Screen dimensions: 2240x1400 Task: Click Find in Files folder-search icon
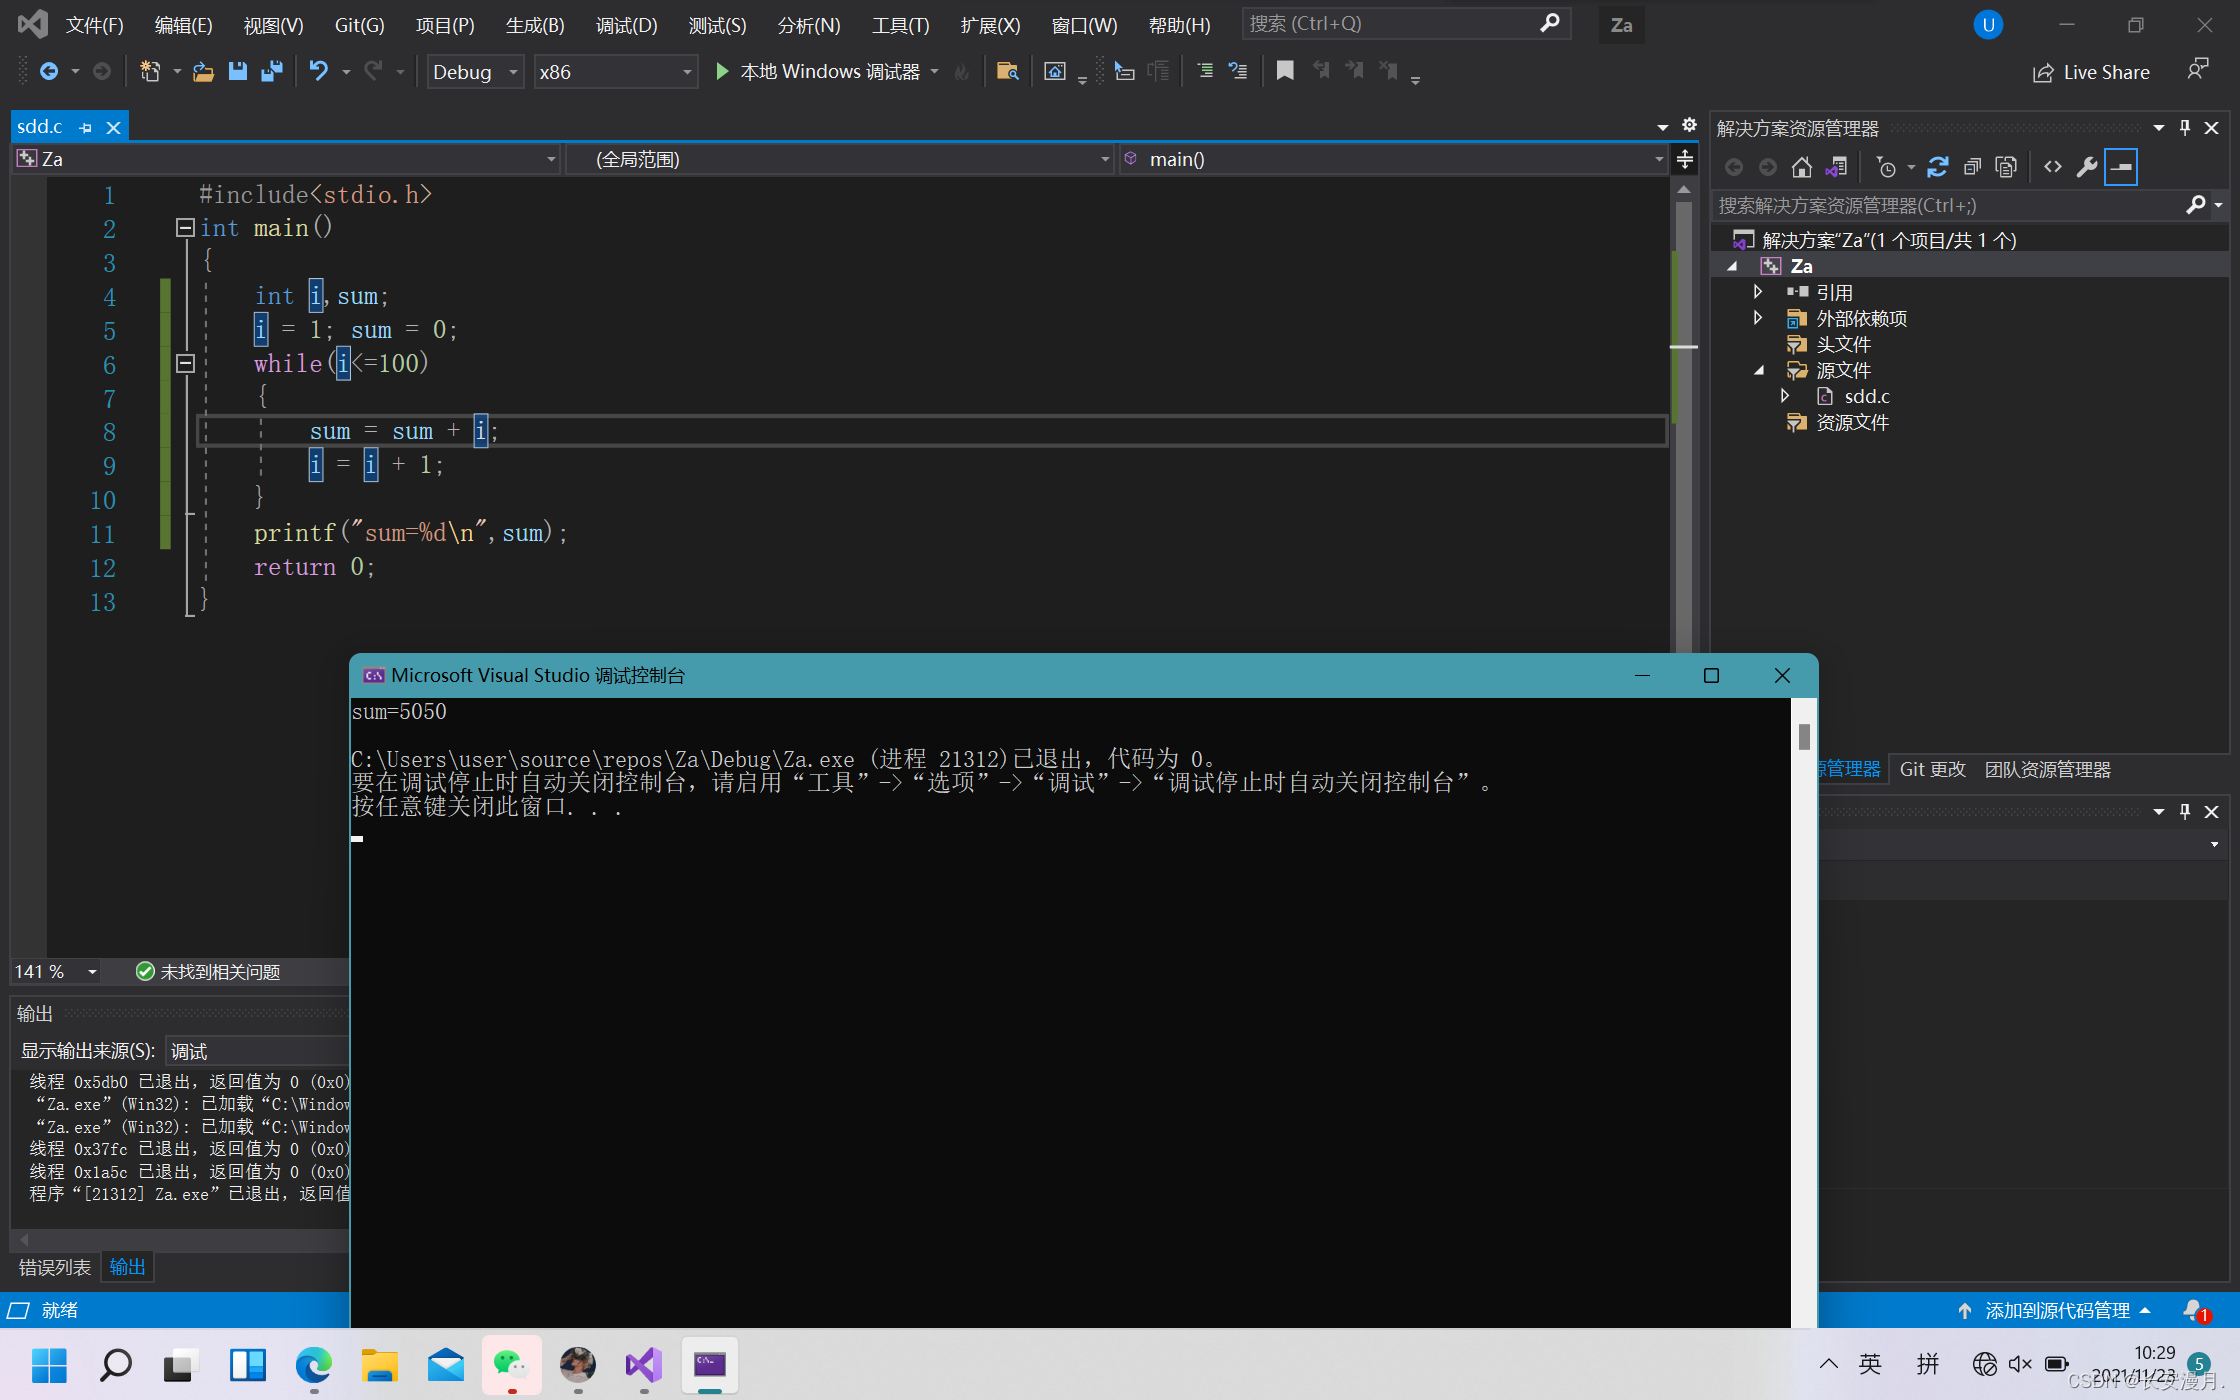point(1007,71)
